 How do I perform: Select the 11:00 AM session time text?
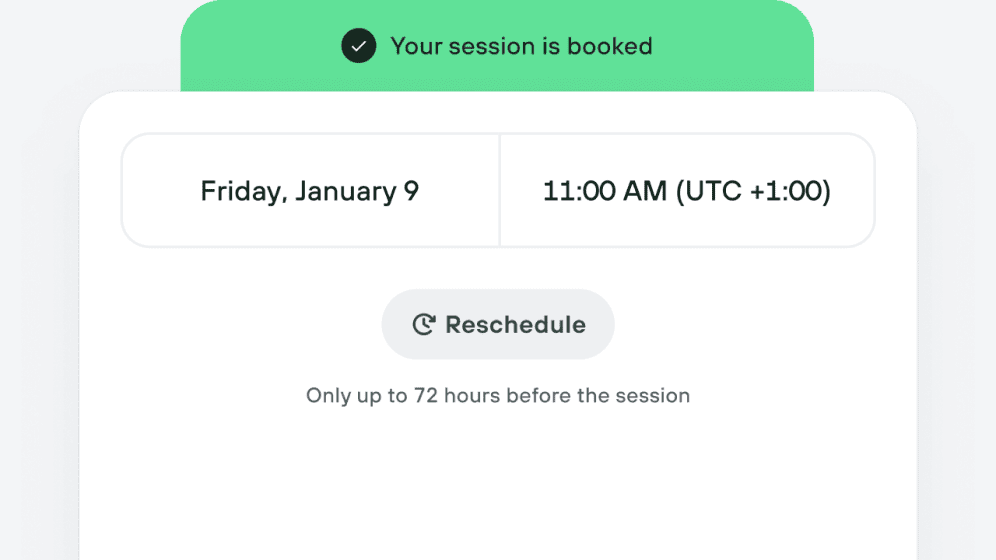pyautogui.click(x=604, y=191)
